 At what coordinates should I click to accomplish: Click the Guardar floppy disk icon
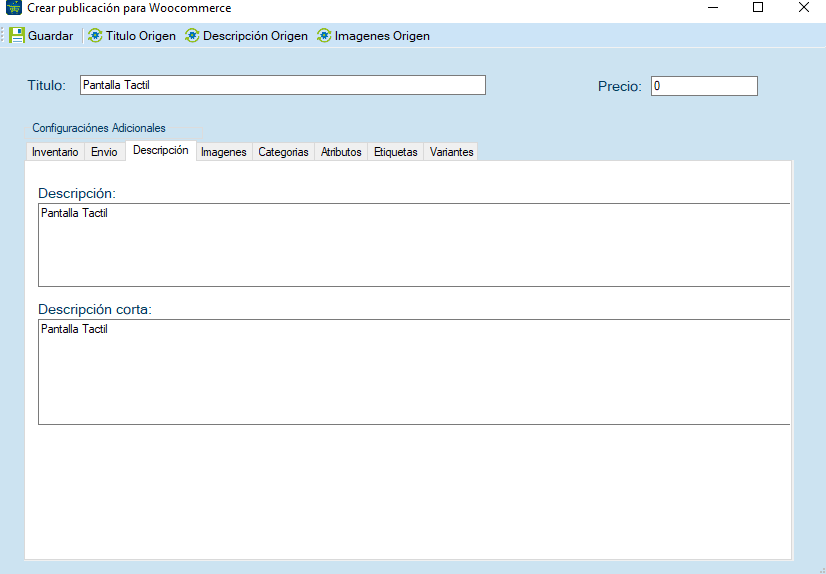pos(17,36)
